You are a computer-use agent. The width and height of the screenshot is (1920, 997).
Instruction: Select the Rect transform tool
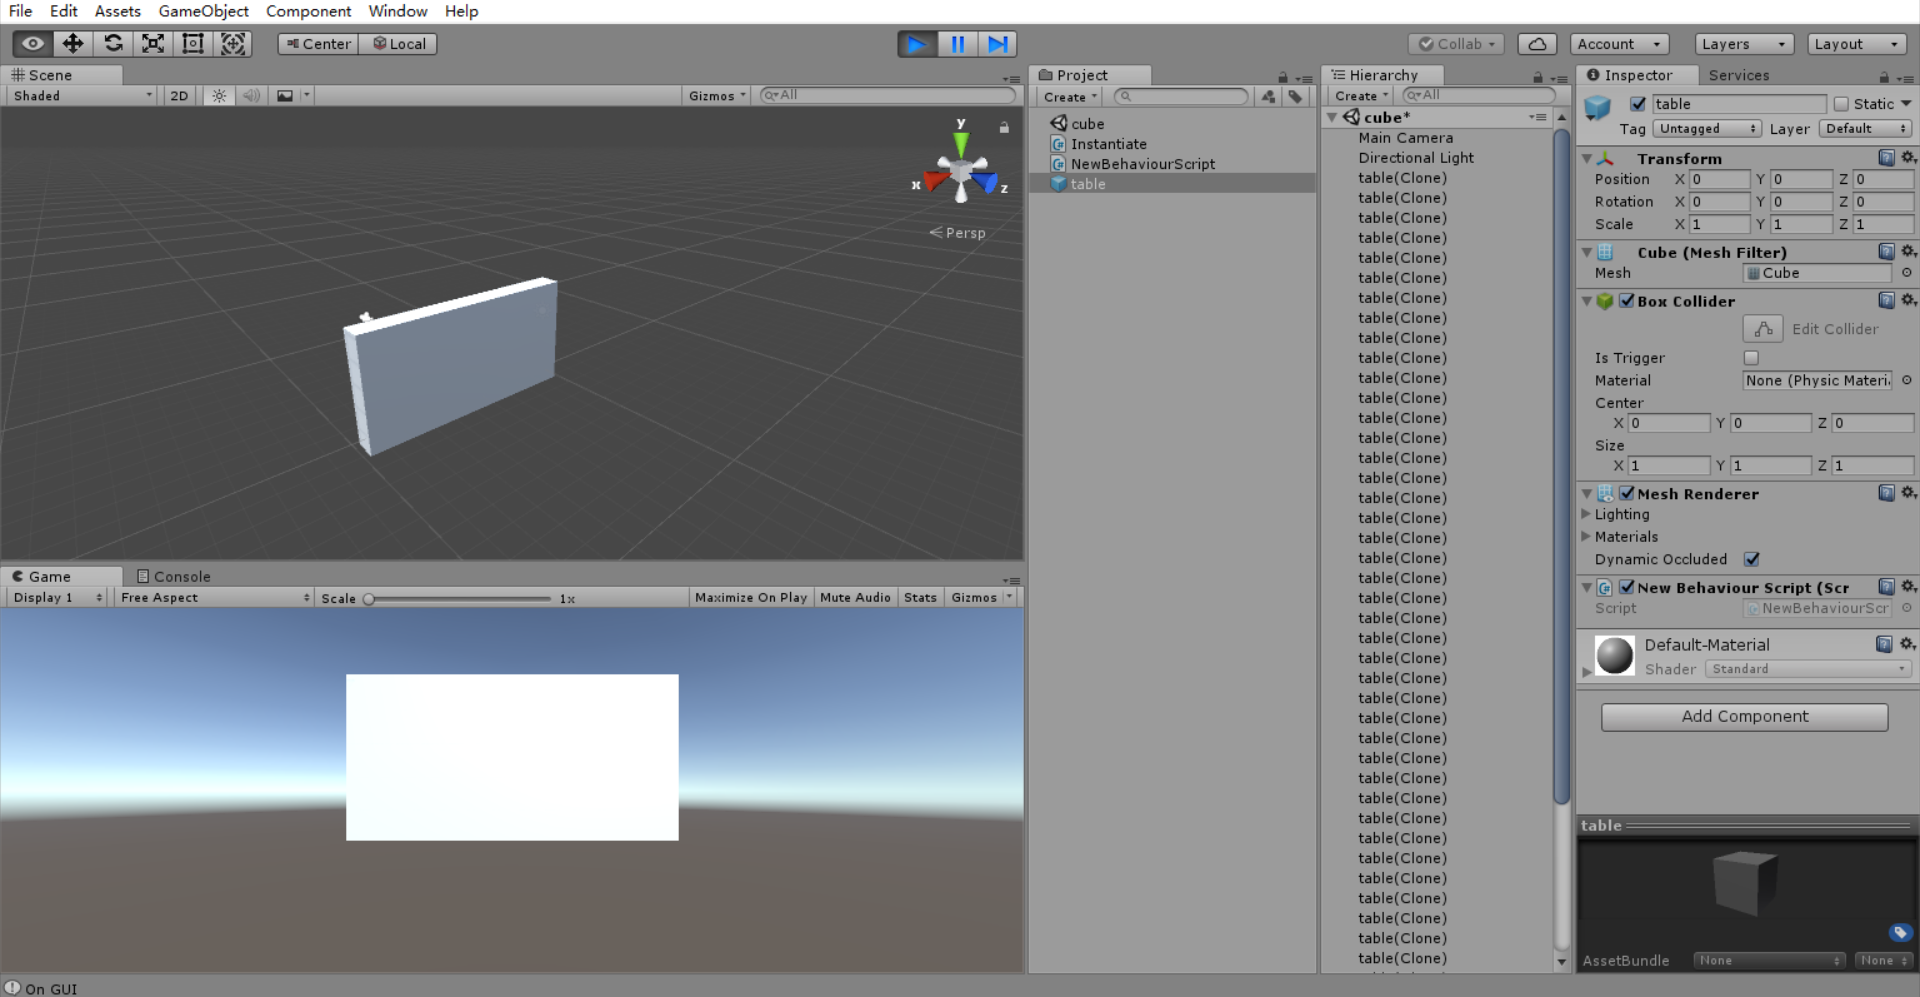click(x=192, y=43)
